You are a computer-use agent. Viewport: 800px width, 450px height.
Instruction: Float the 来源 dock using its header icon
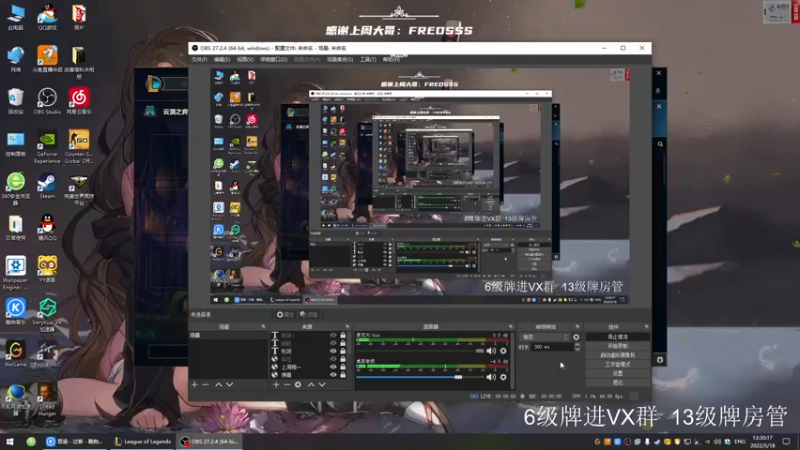(347, 327)
